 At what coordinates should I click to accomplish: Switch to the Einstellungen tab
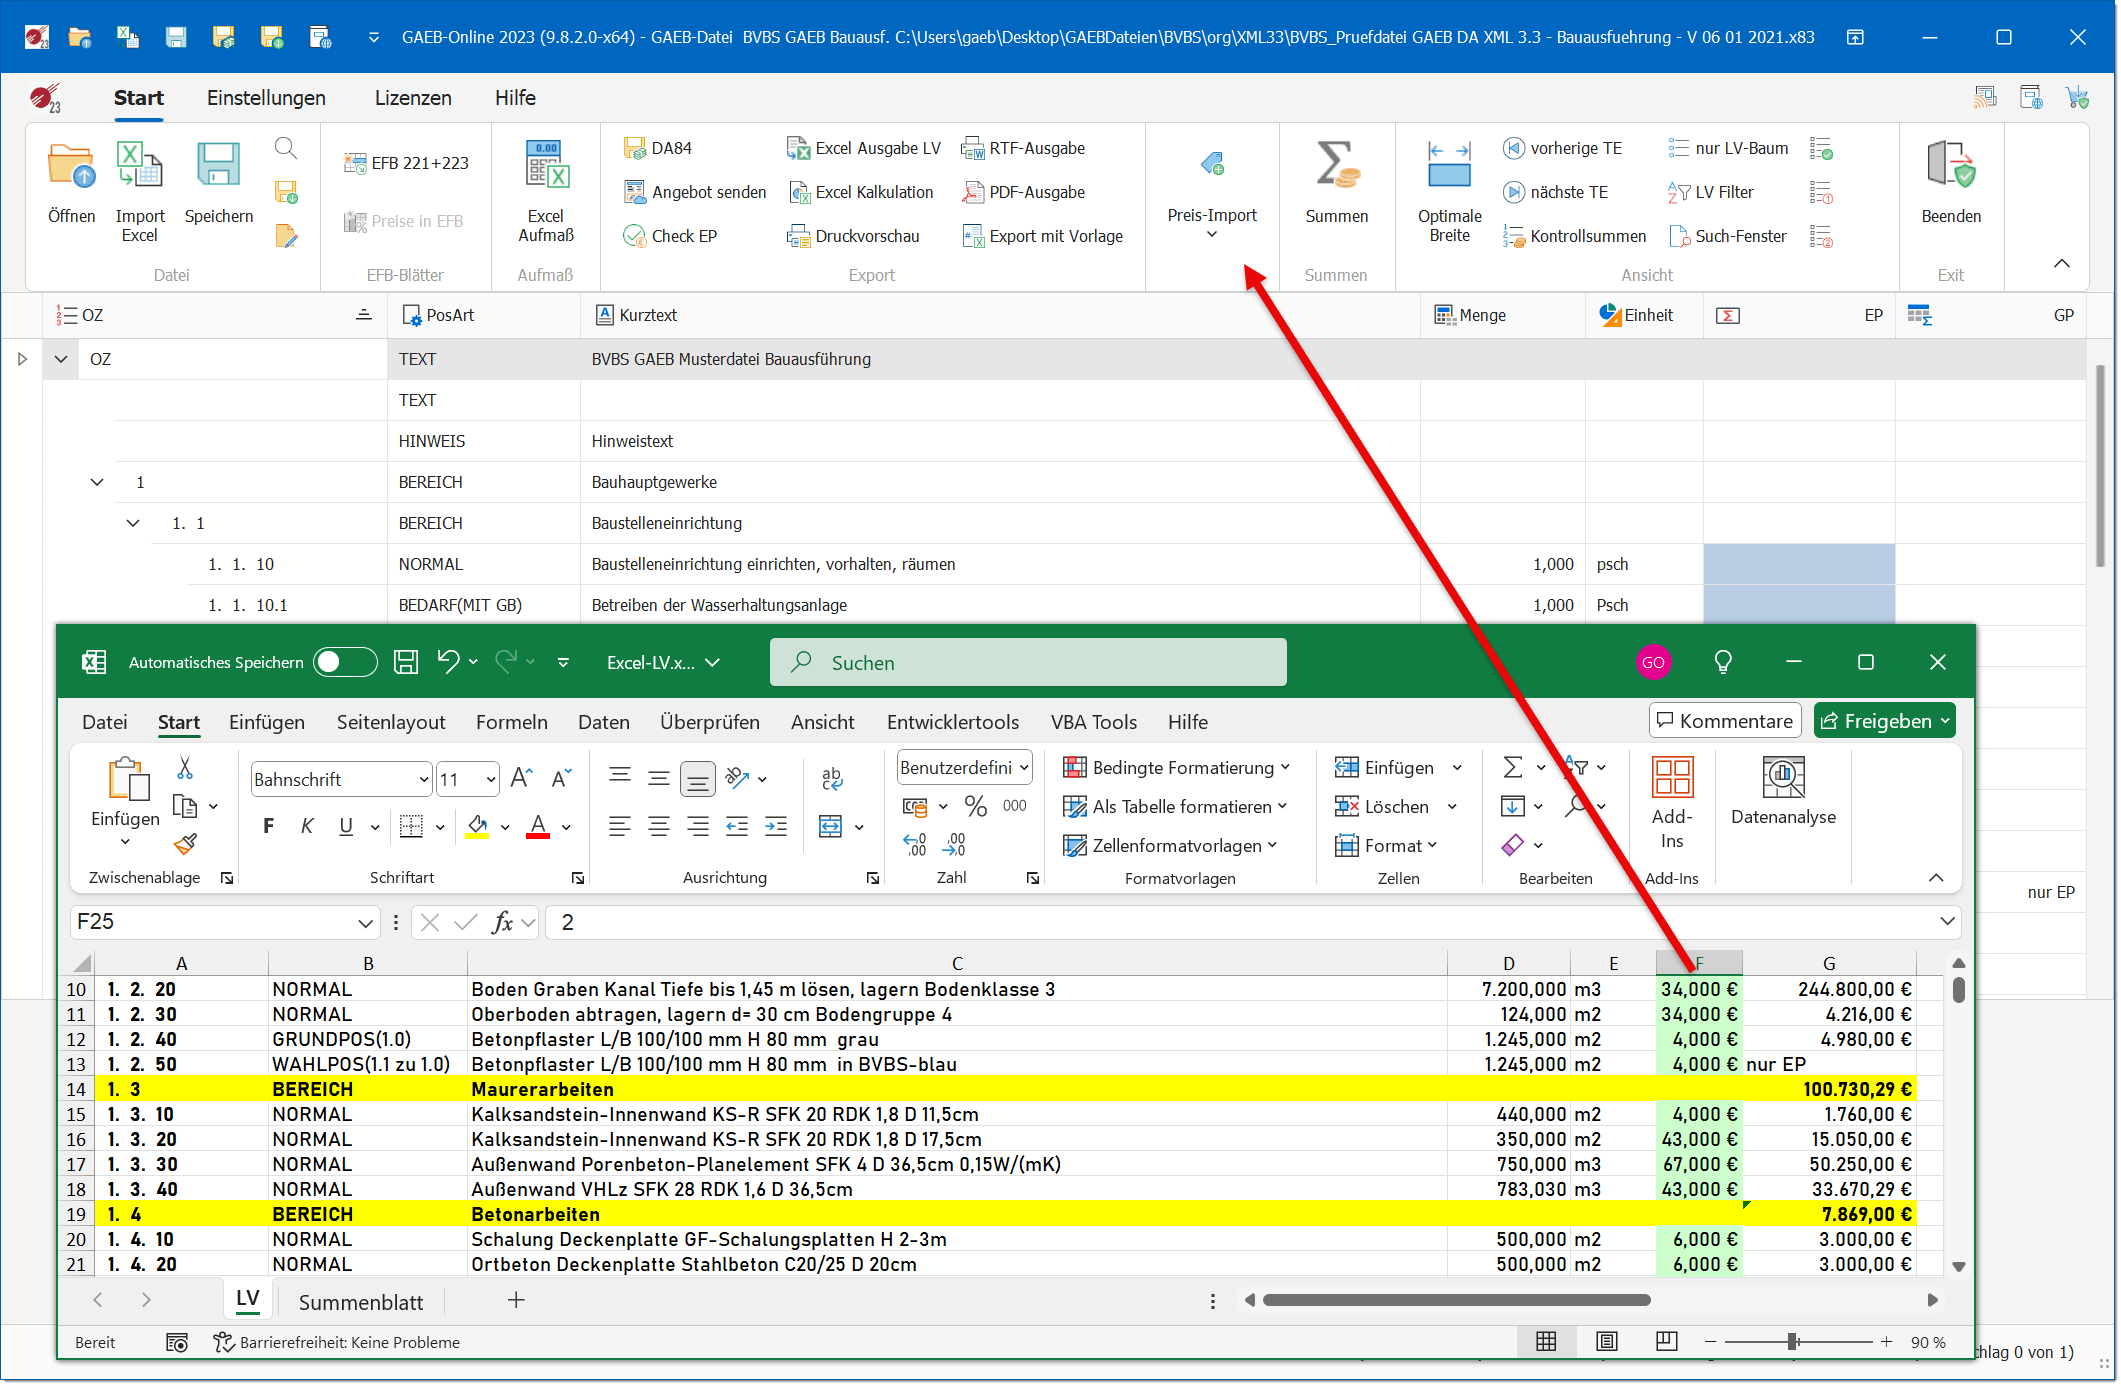[265, 97]
